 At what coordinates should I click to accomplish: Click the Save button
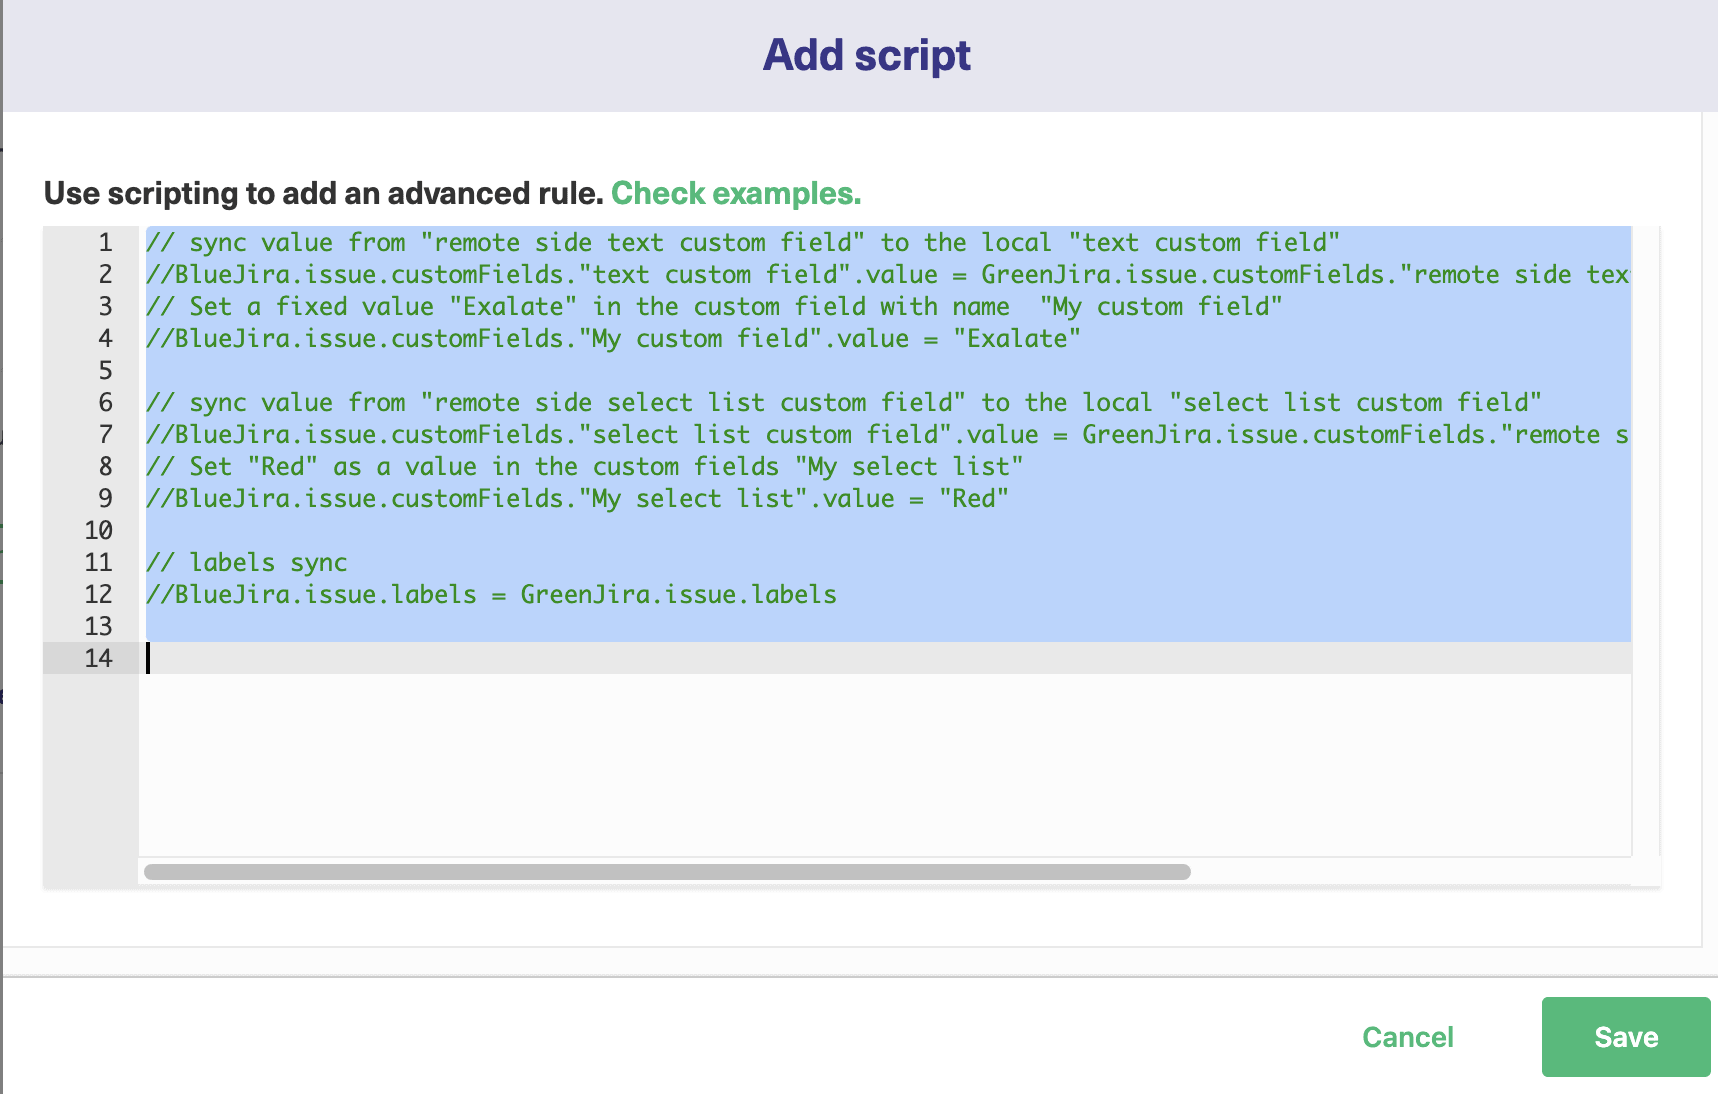click(1625, 1037)
